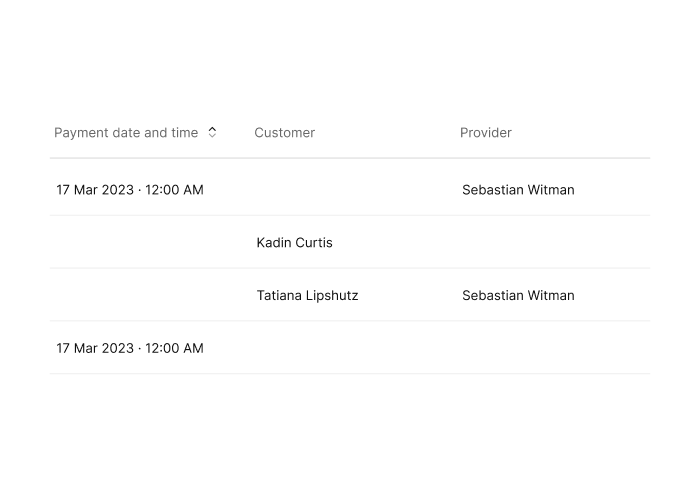Screen dimensions: 700x480
Task: Select Sebastian Witman in the Tatiana Lipshutz row
Action: tap(518, 296)
